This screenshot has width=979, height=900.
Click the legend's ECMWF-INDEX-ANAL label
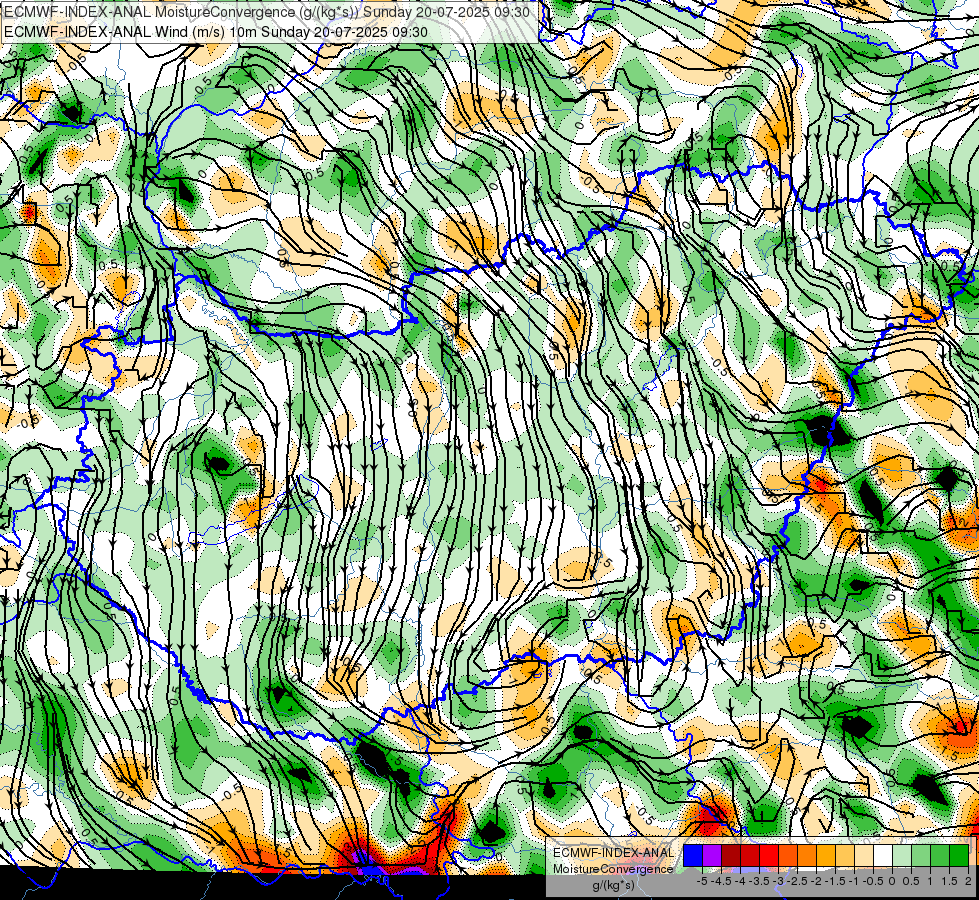coord(614,853)
